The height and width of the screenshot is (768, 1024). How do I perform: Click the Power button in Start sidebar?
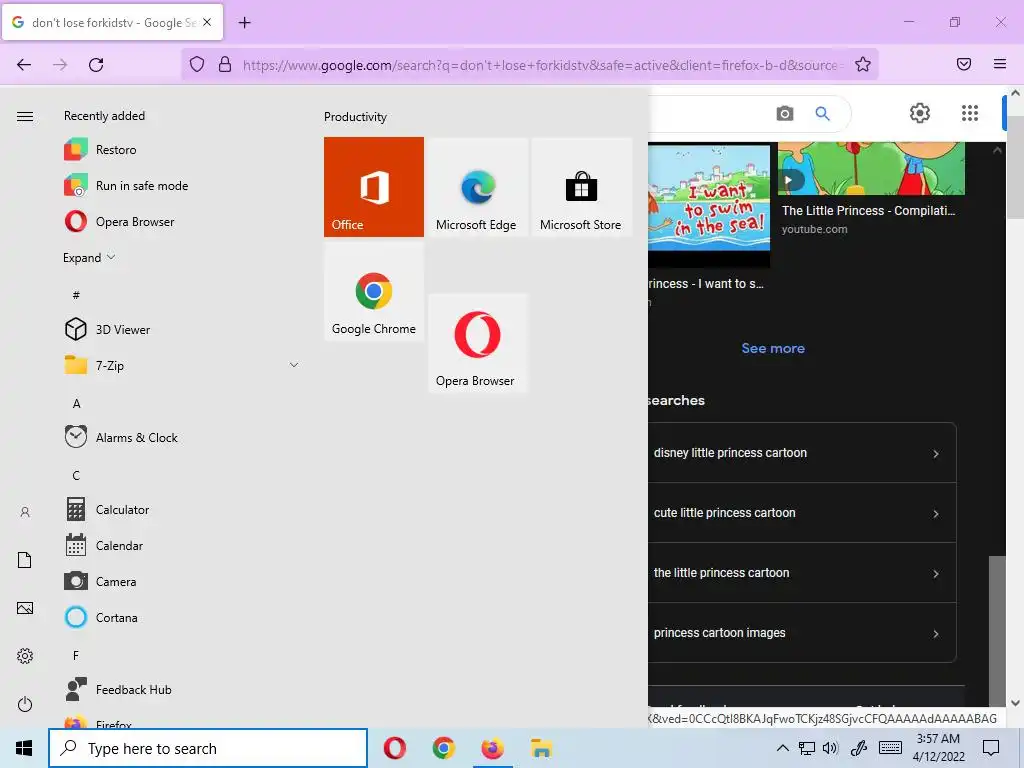[25, 704]
